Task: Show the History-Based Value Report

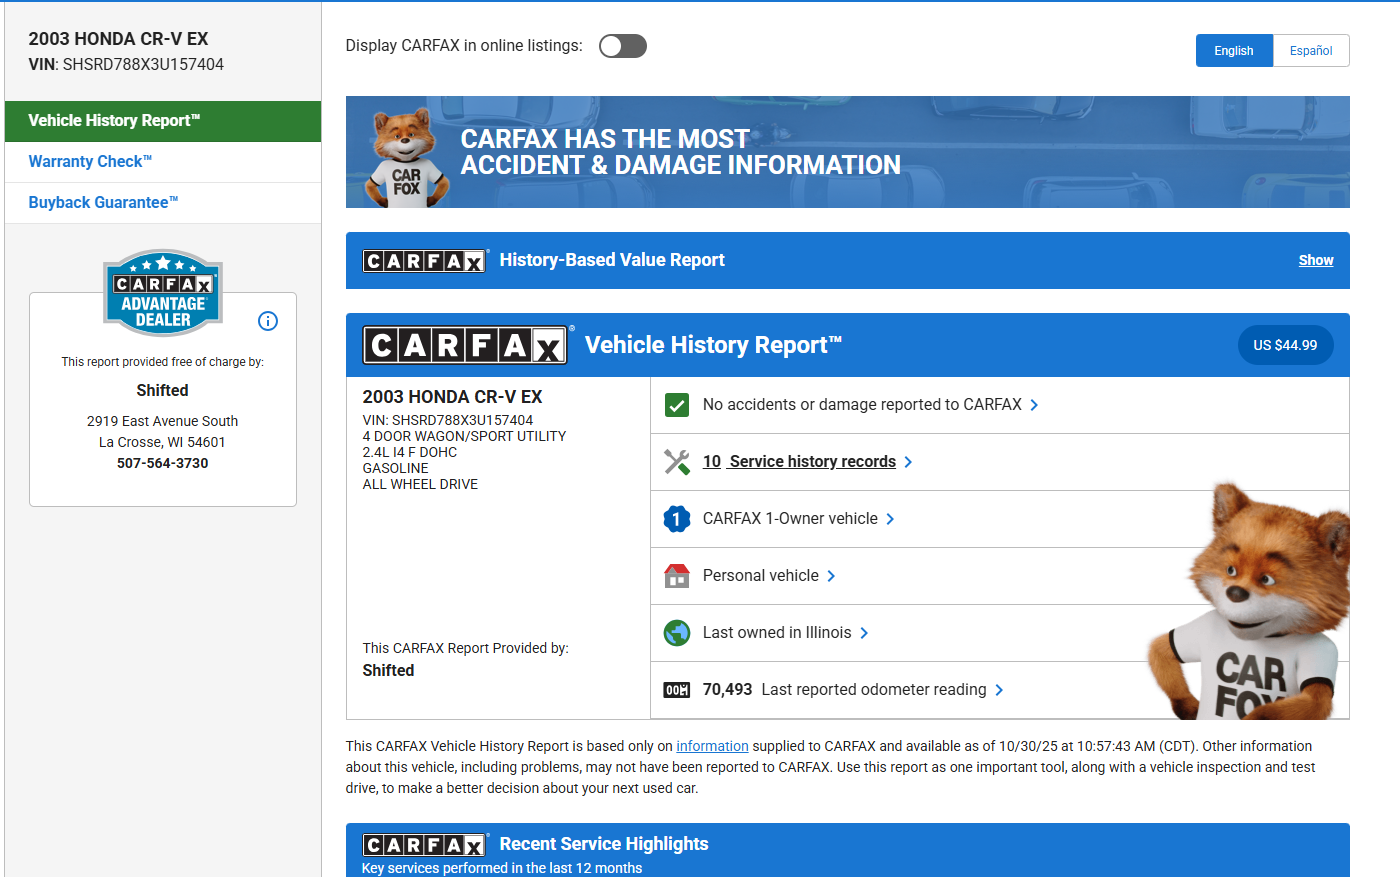Action: (1315, 260)
